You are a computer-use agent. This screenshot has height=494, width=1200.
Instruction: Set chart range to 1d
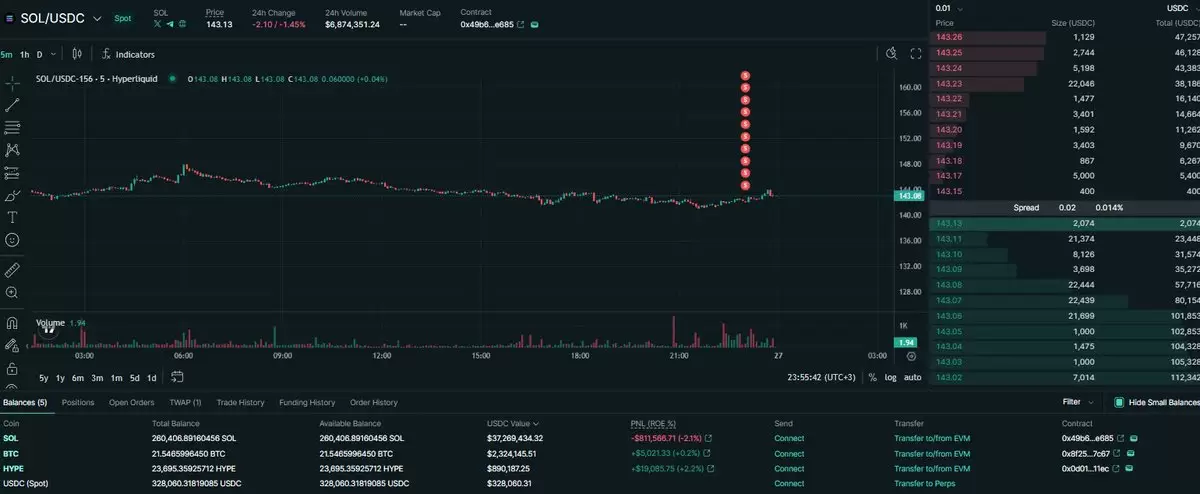tap(151, 377)
